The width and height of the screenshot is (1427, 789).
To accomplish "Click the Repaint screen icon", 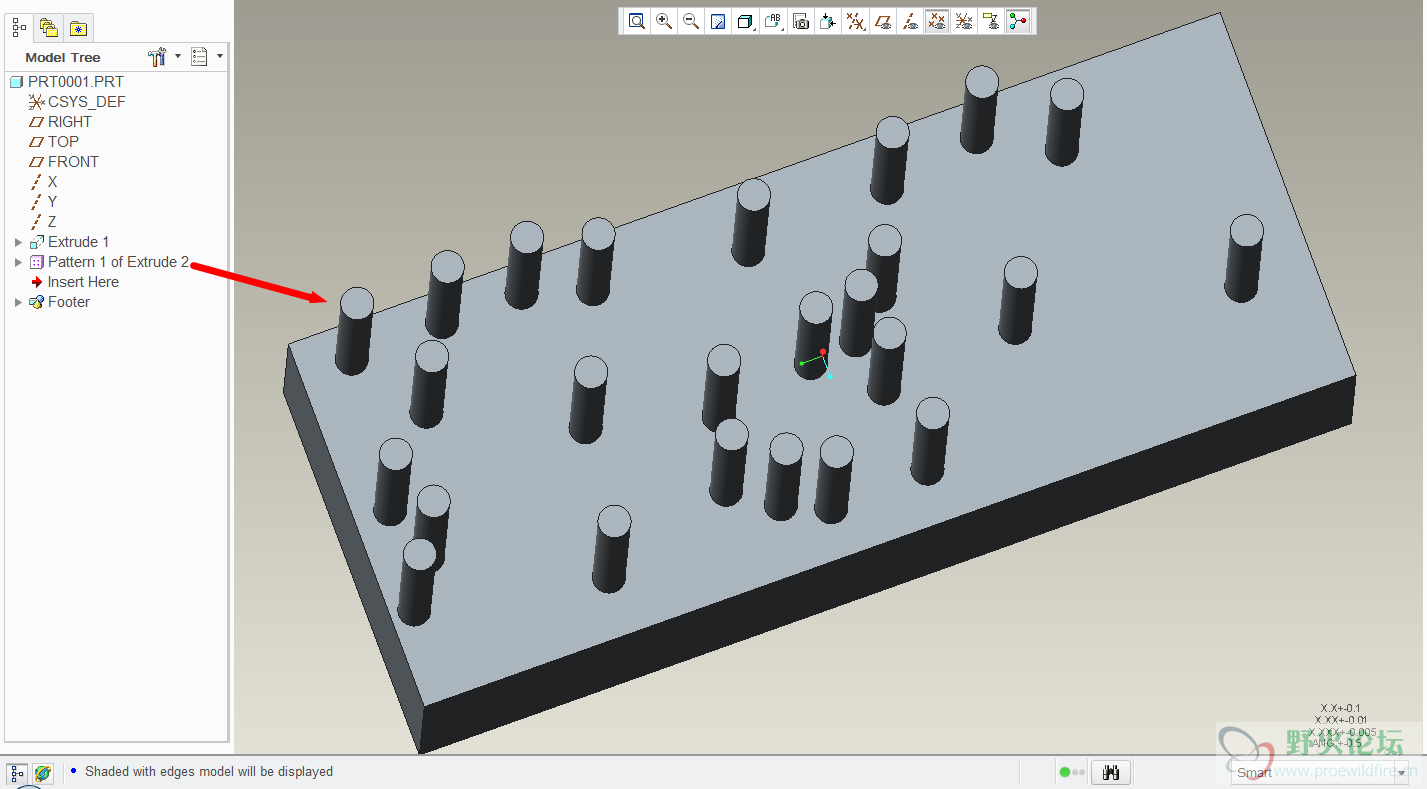I will tap(718, 21).
